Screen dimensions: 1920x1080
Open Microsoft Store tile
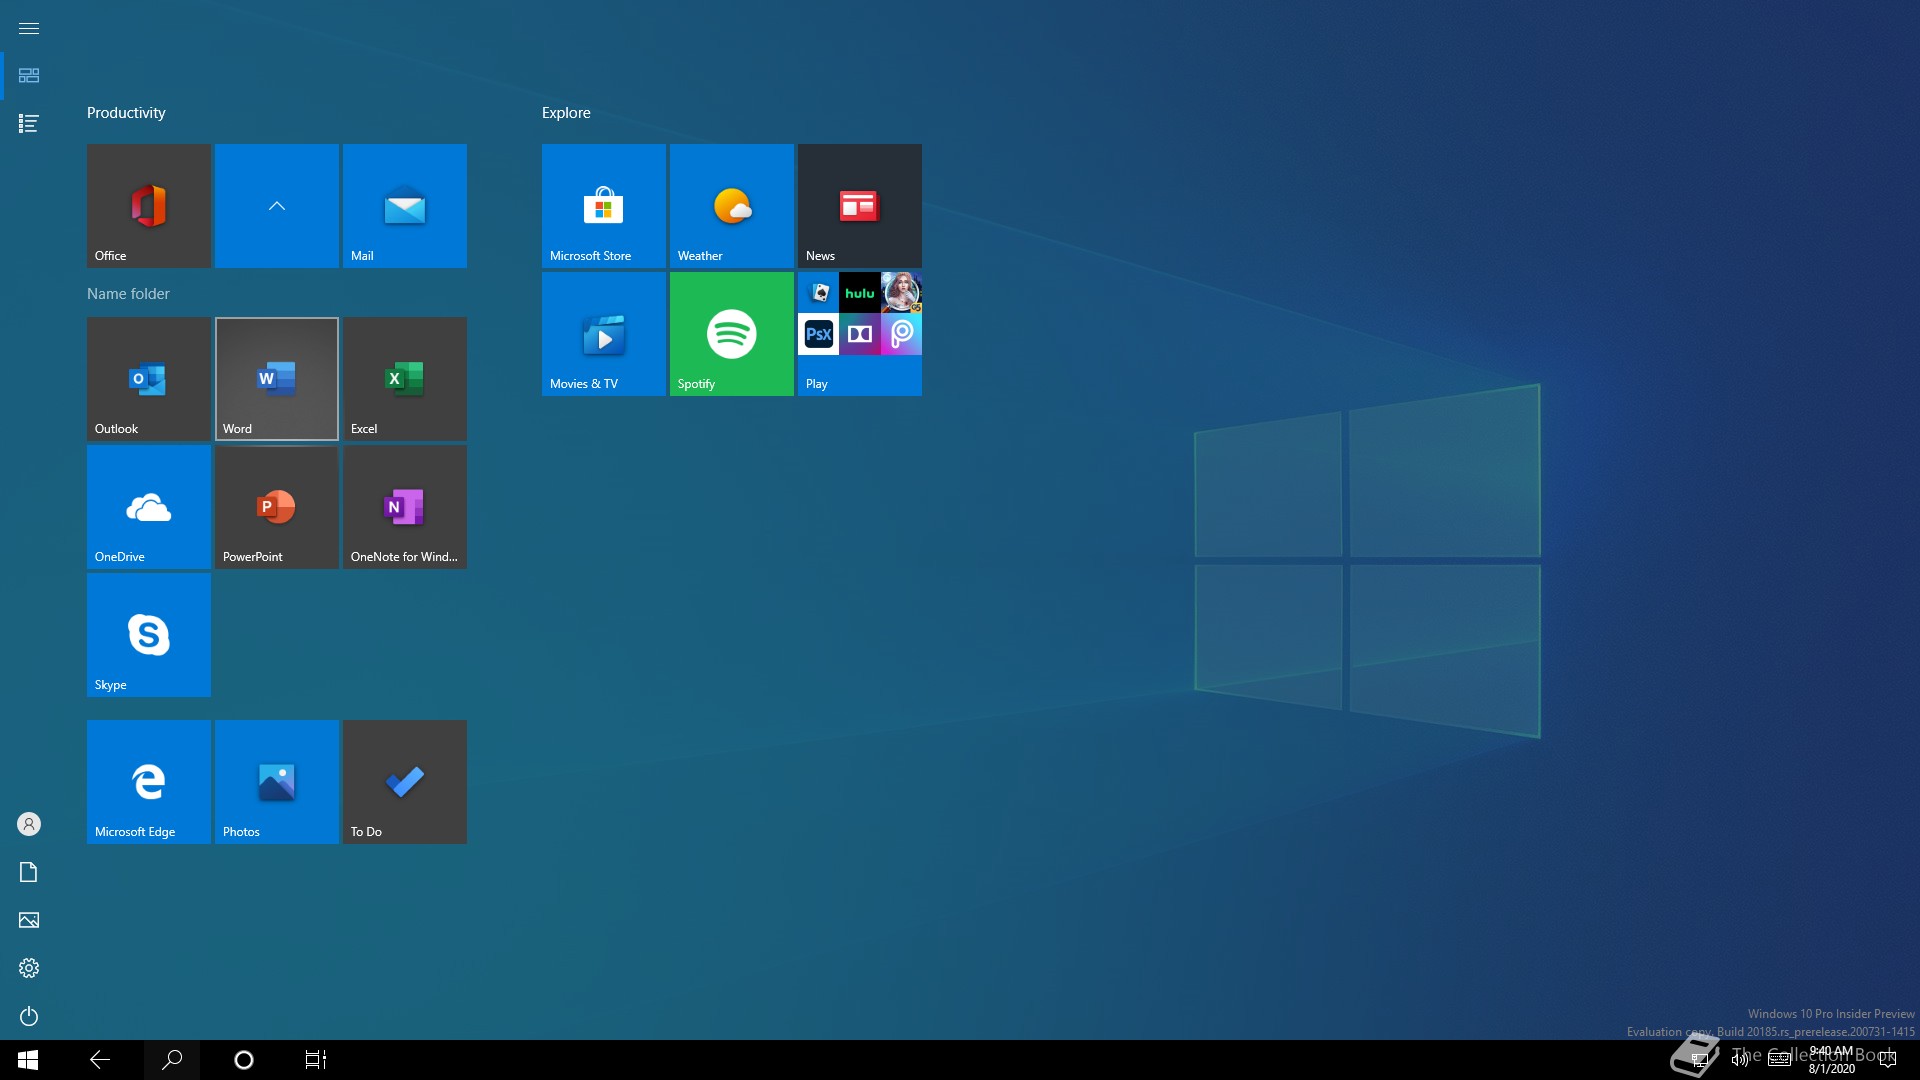[x=603, y=205]
